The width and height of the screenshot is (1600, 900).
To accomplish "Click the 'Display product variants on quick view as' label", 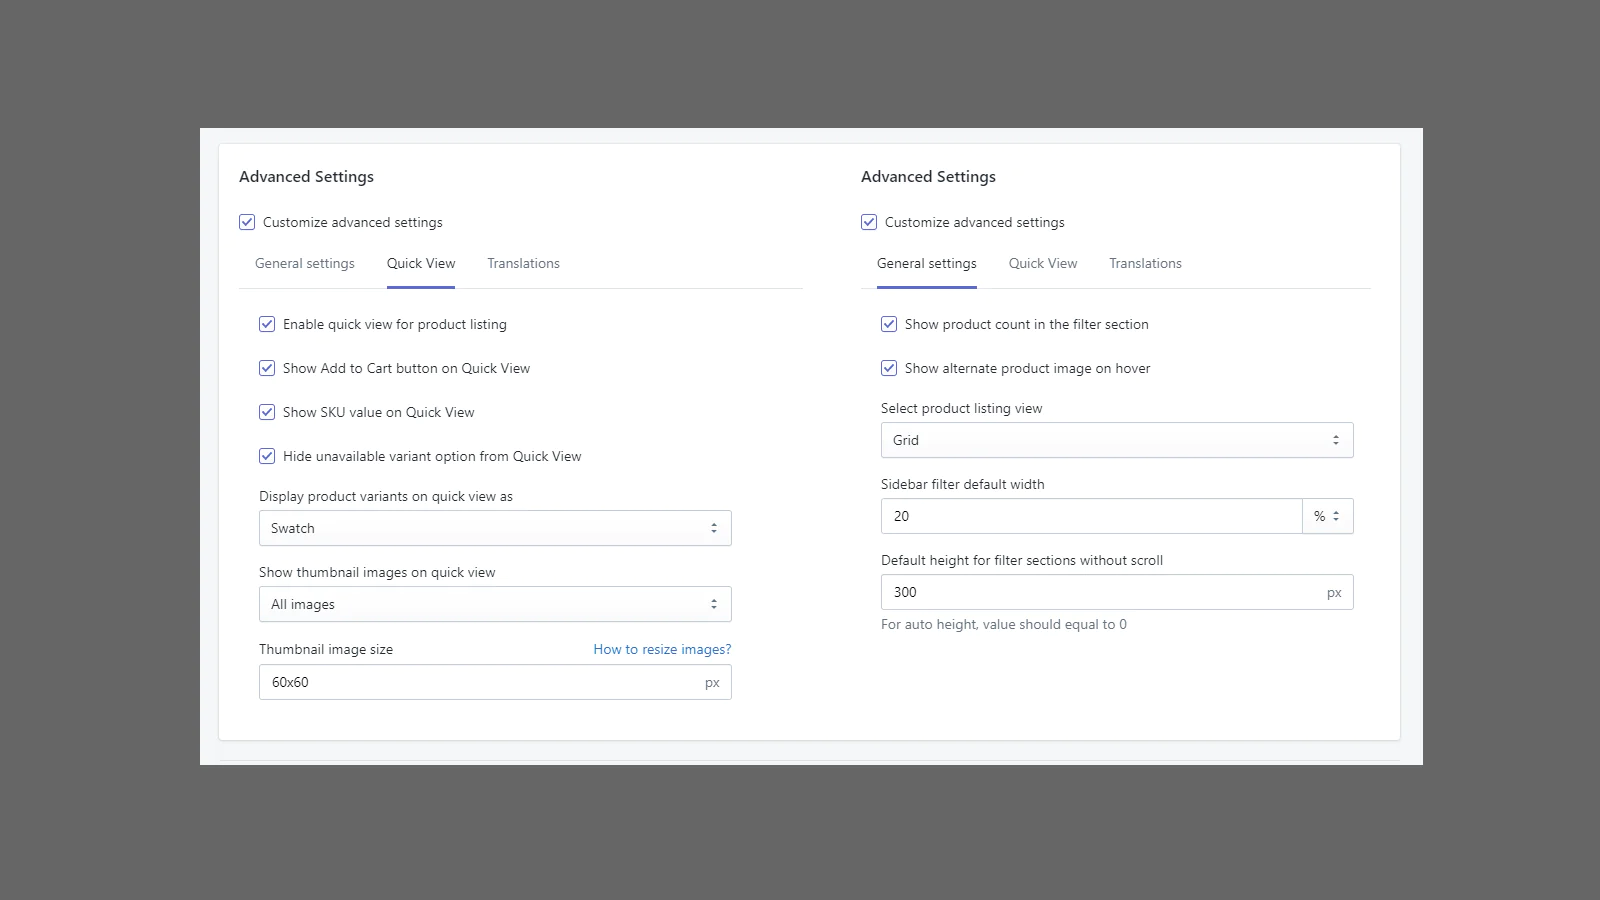I will [x=386, y=496].
